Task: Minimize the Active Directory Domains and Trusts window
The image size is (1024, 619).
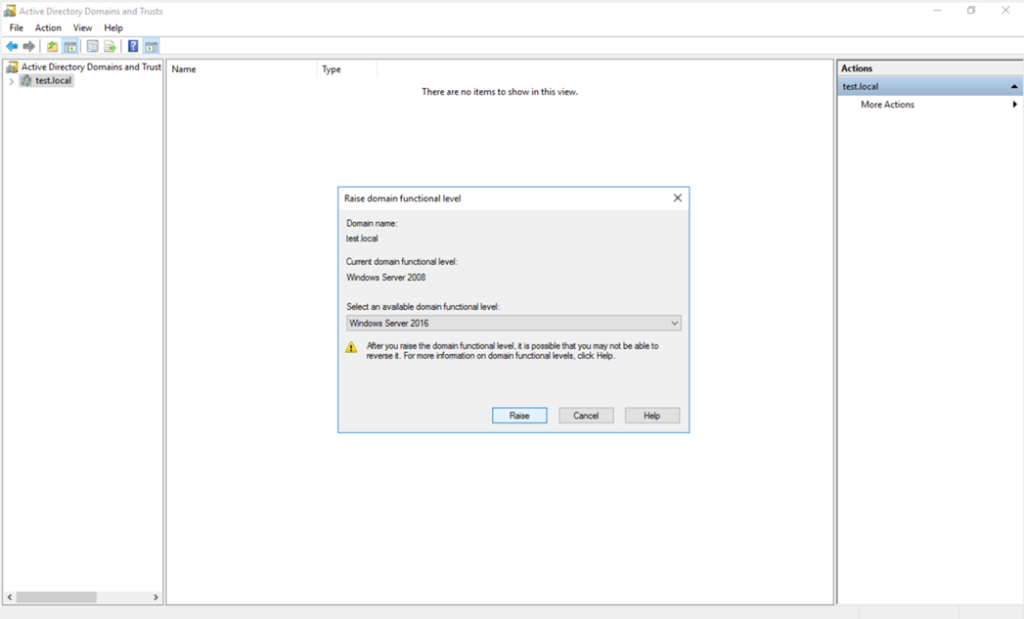Action: coord(937,10)
